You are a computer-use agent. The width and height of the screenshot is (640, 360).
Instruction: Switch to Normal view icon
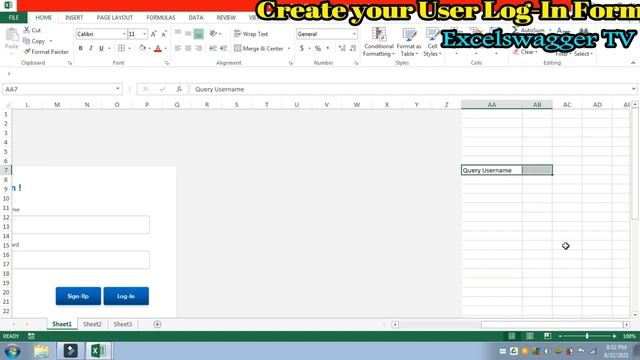pos(511,336)
